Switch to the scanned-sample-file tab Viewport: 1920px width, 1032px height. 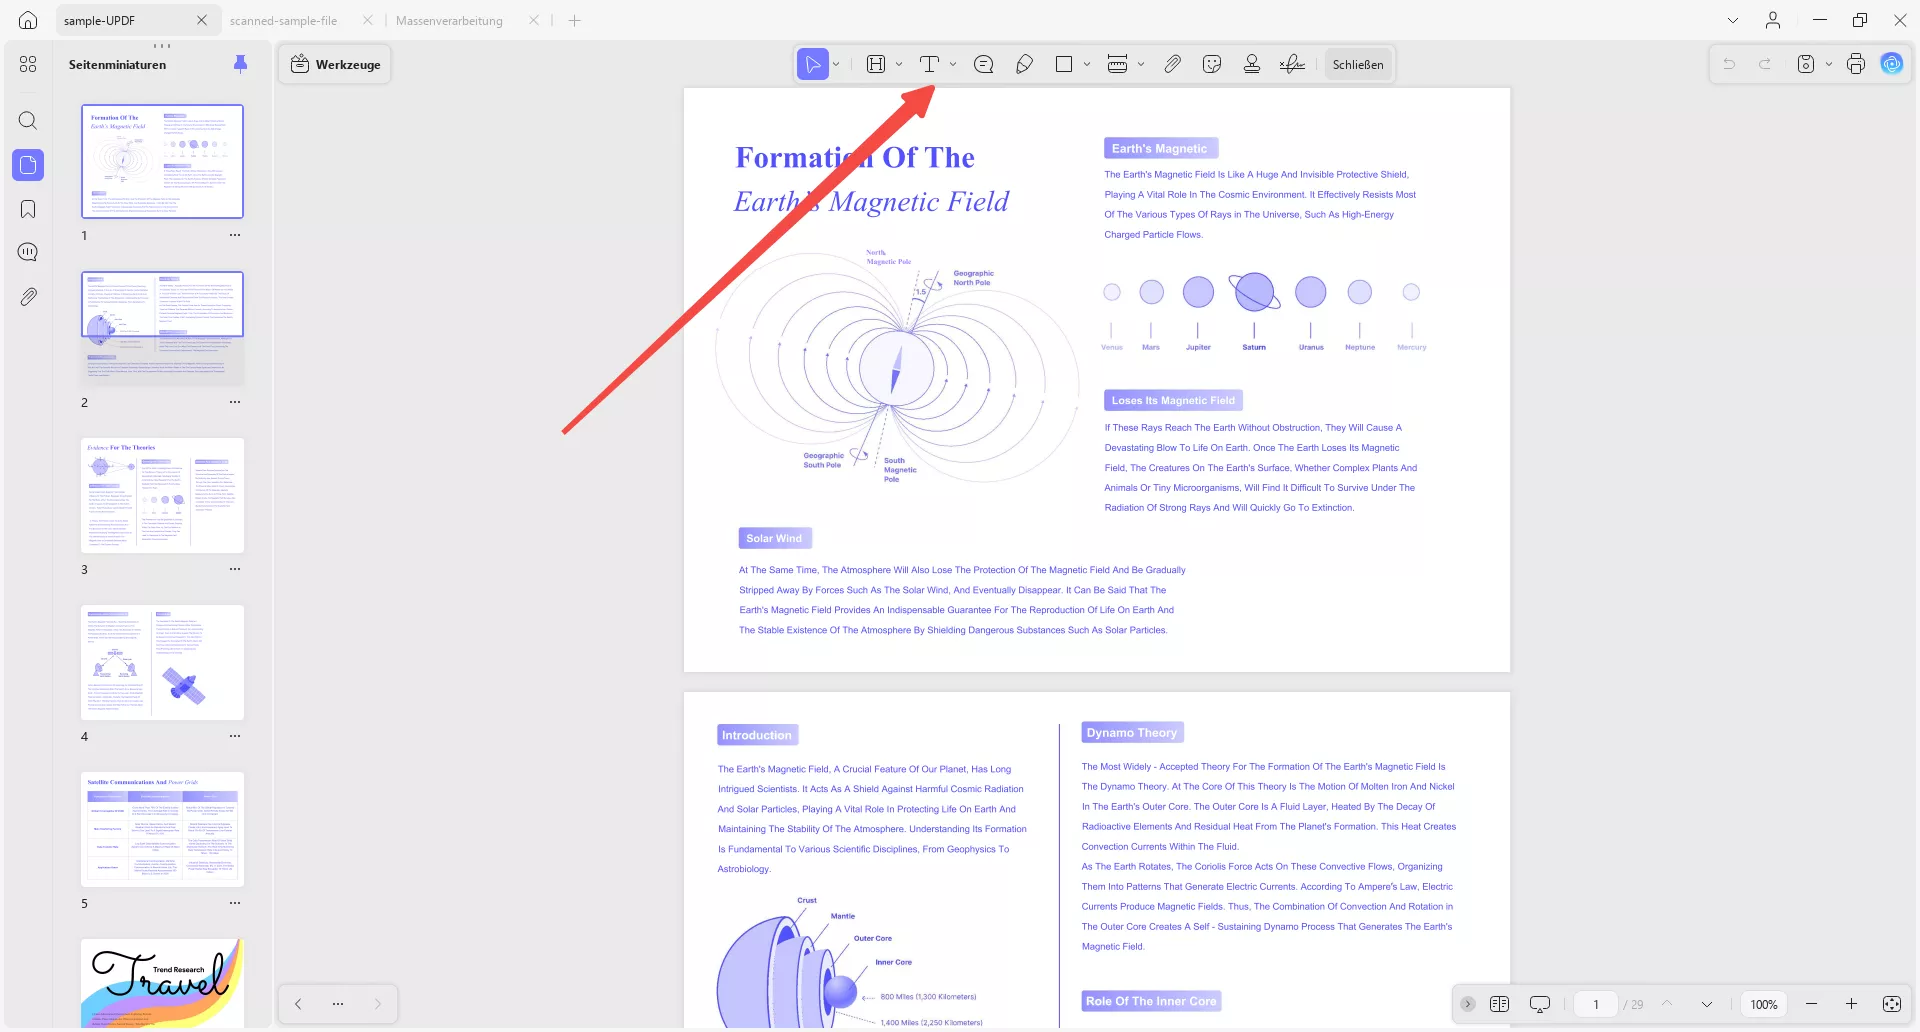coord(283,20)
